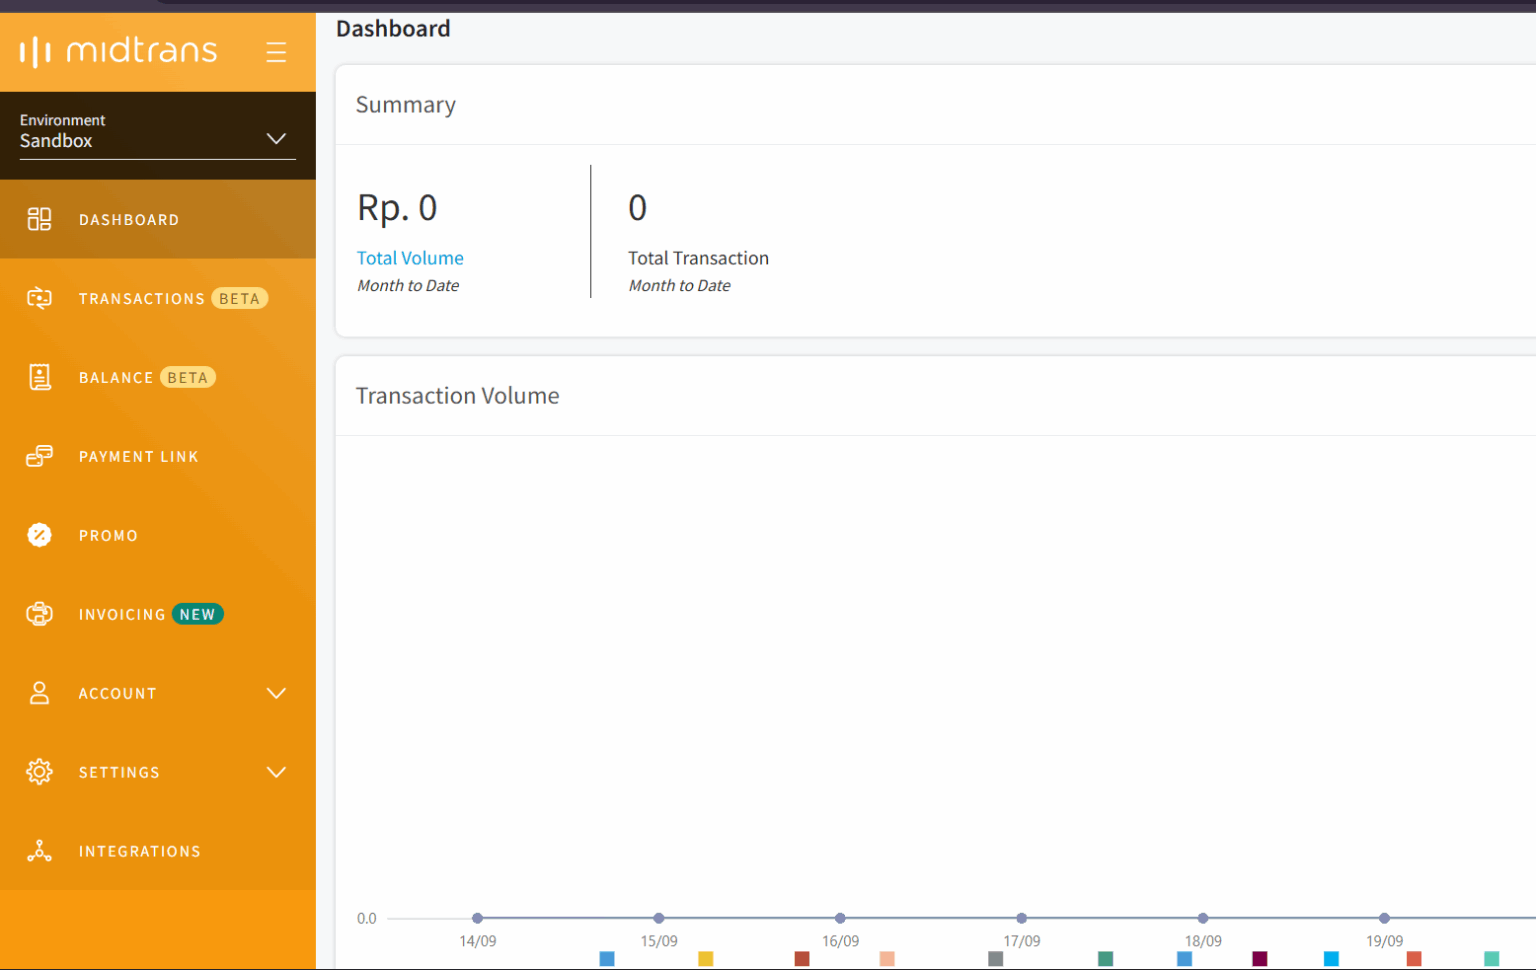
Task: Click the blue legend swatch below chart
Action: pyautogui.click(x=607, y=958)
